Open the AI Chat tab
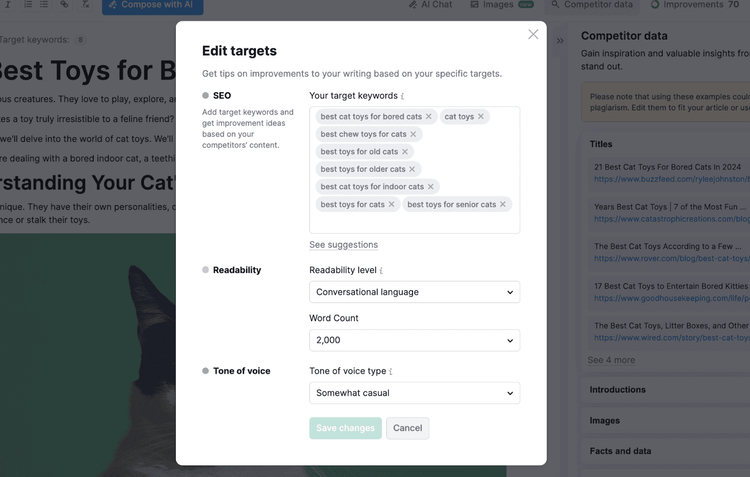The height and width of the screenshot is (477, 750). (430, 5)
